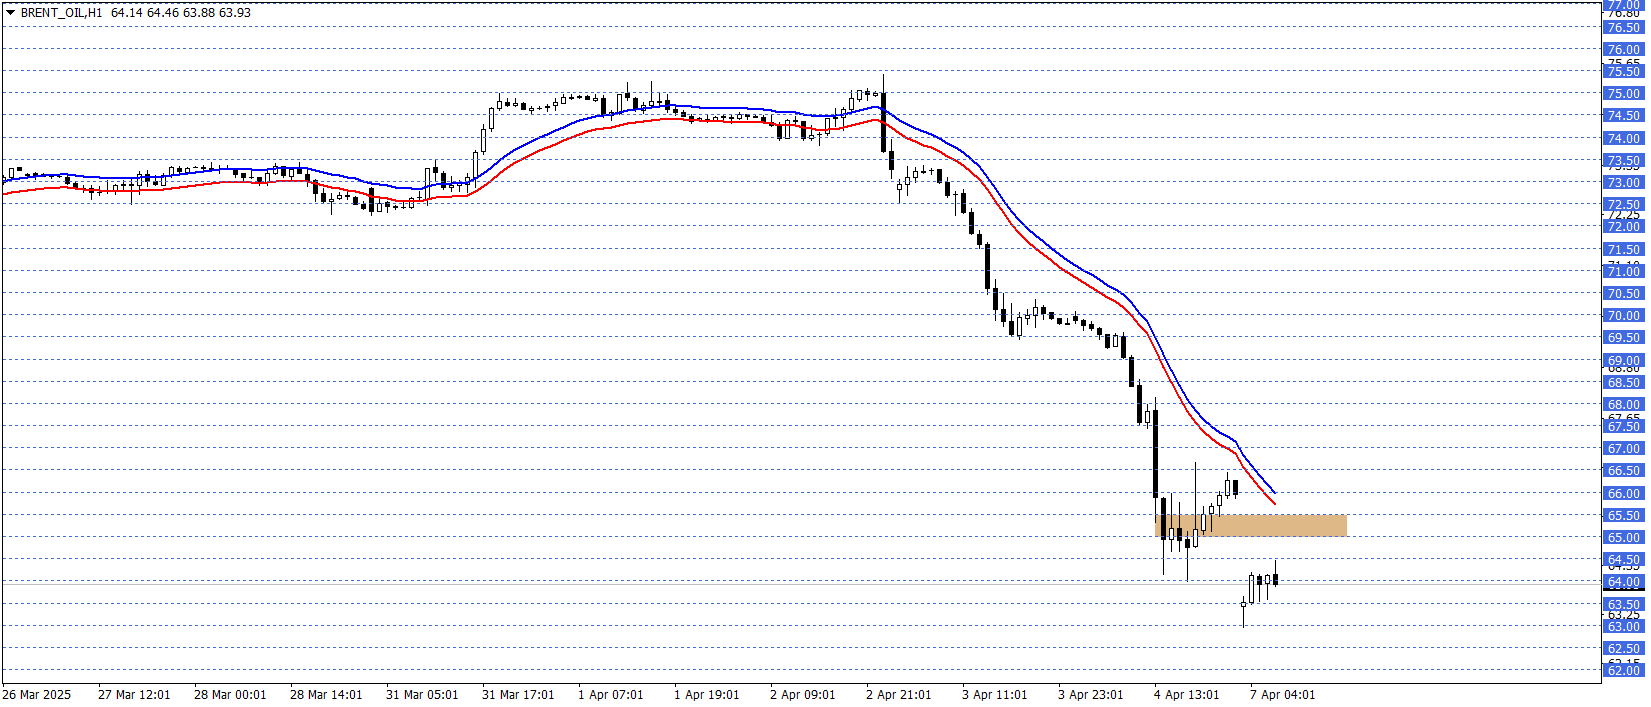This screenshot has height=707, width=1651.
Task: Click the current price marker 64.00 label
Action: coord(1623,582)
